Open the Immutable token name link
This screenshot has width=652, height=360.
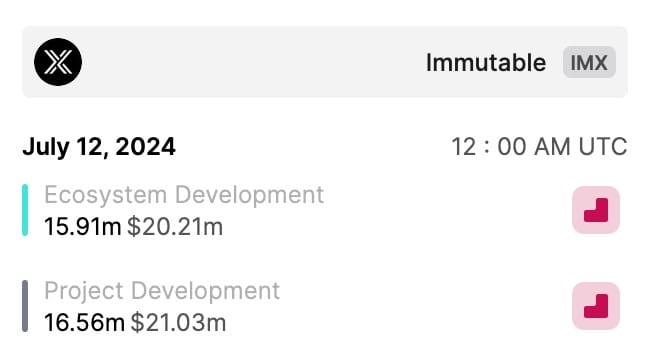[486, 63]
